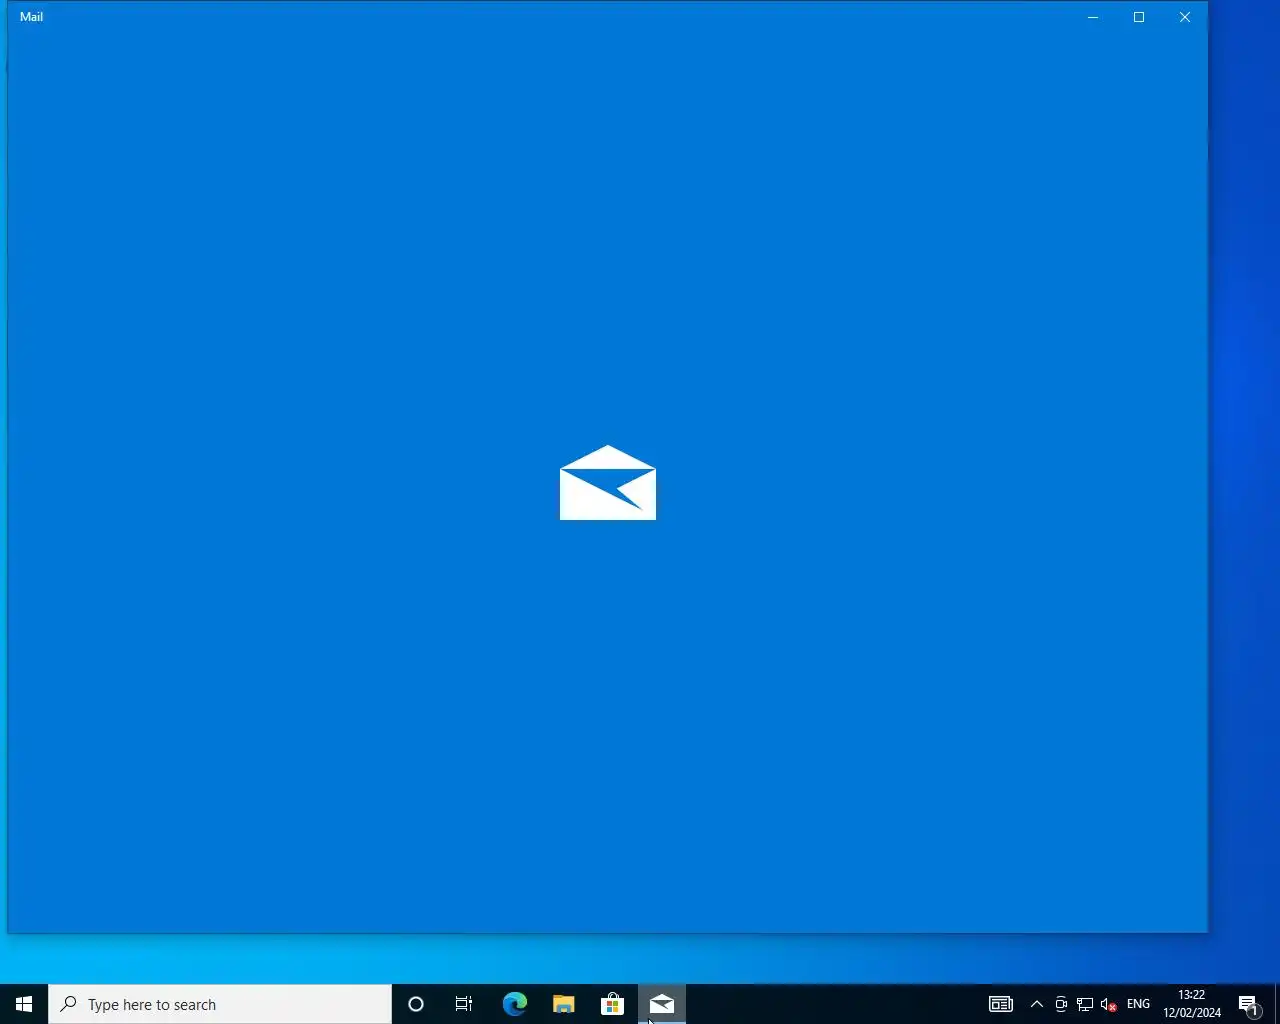Open File Explorer from taskbar
The image size is (1280, 1024).
click(x=563, y=1004)
